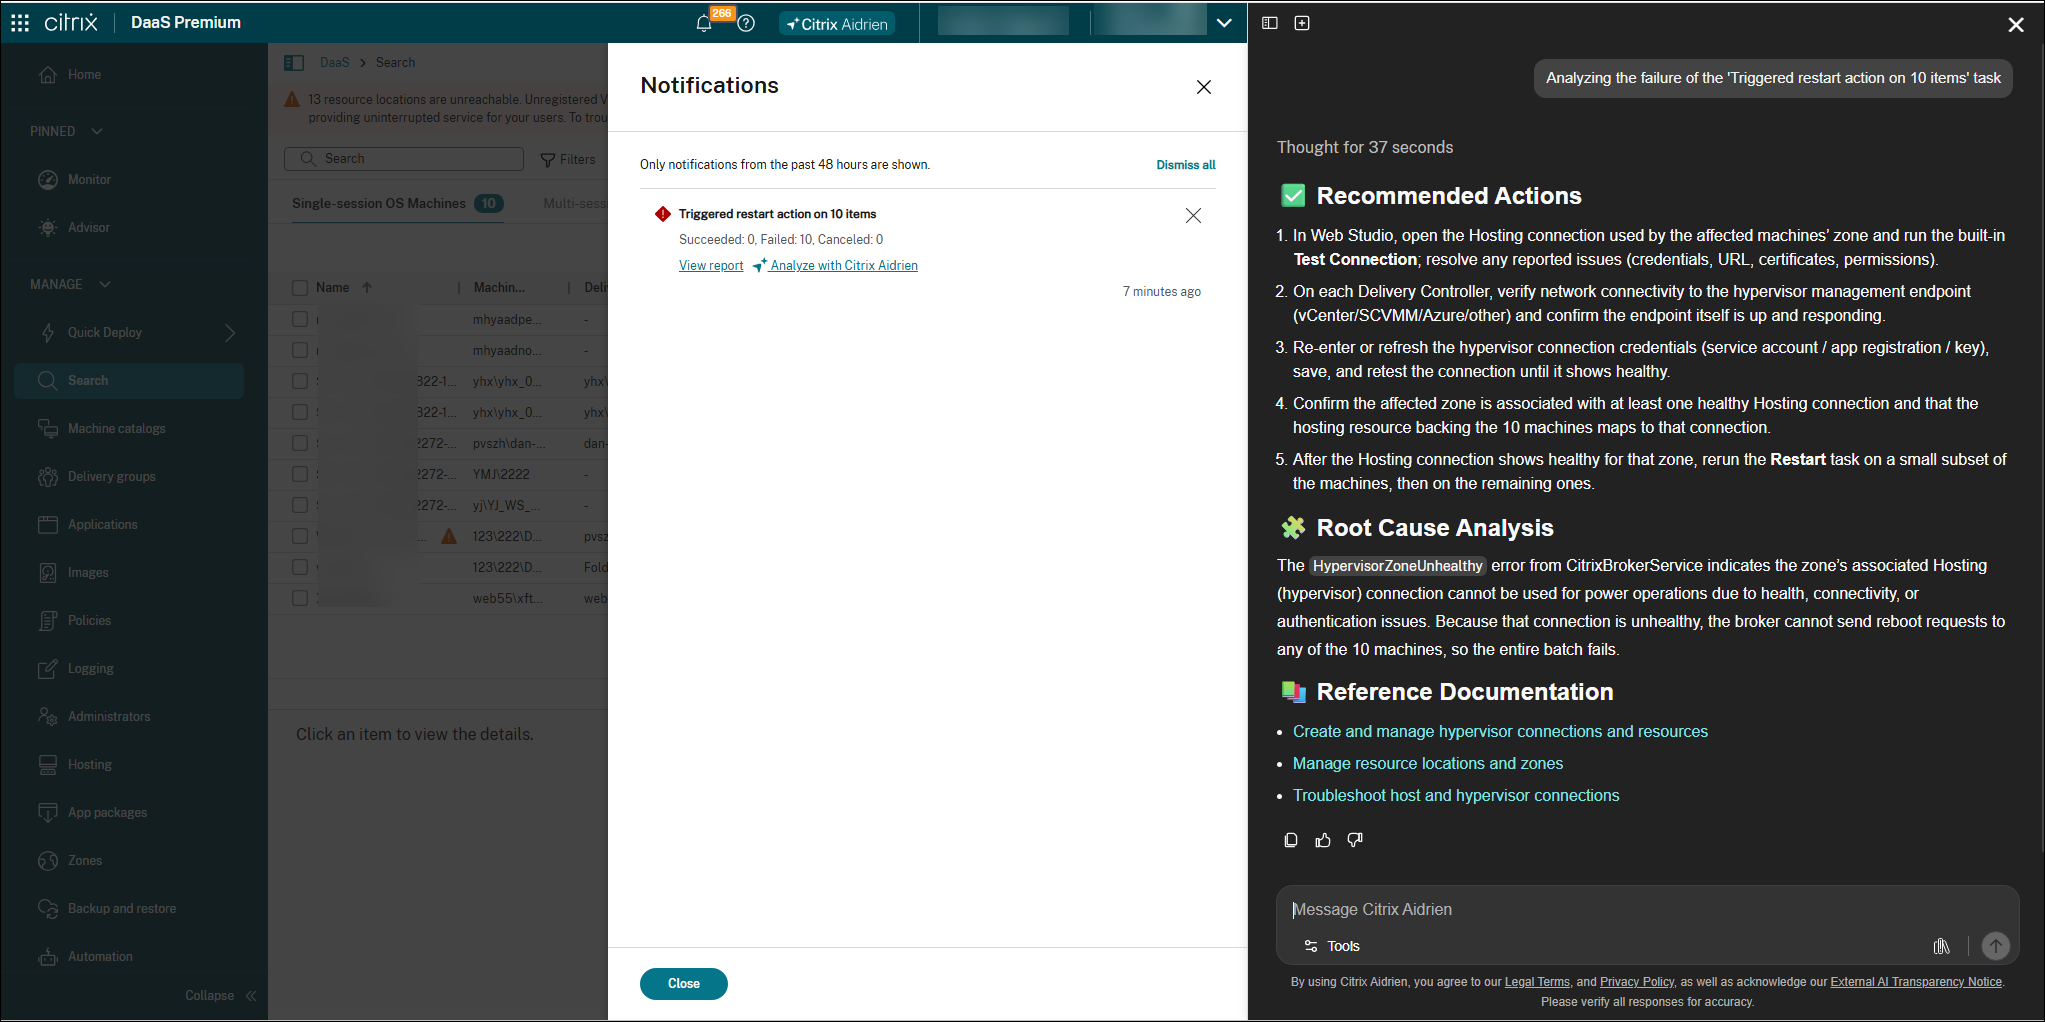The height and width of the screenshot is (1022, 2045).
Task: Click the warning icon in 123\222\D row
Action: tap(449, 536)
